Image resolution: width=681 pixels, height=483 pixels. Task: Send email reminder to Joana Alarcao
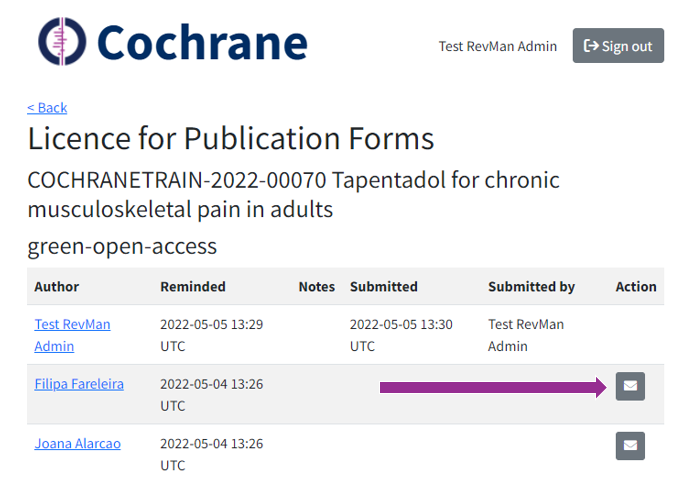[630, 445]
